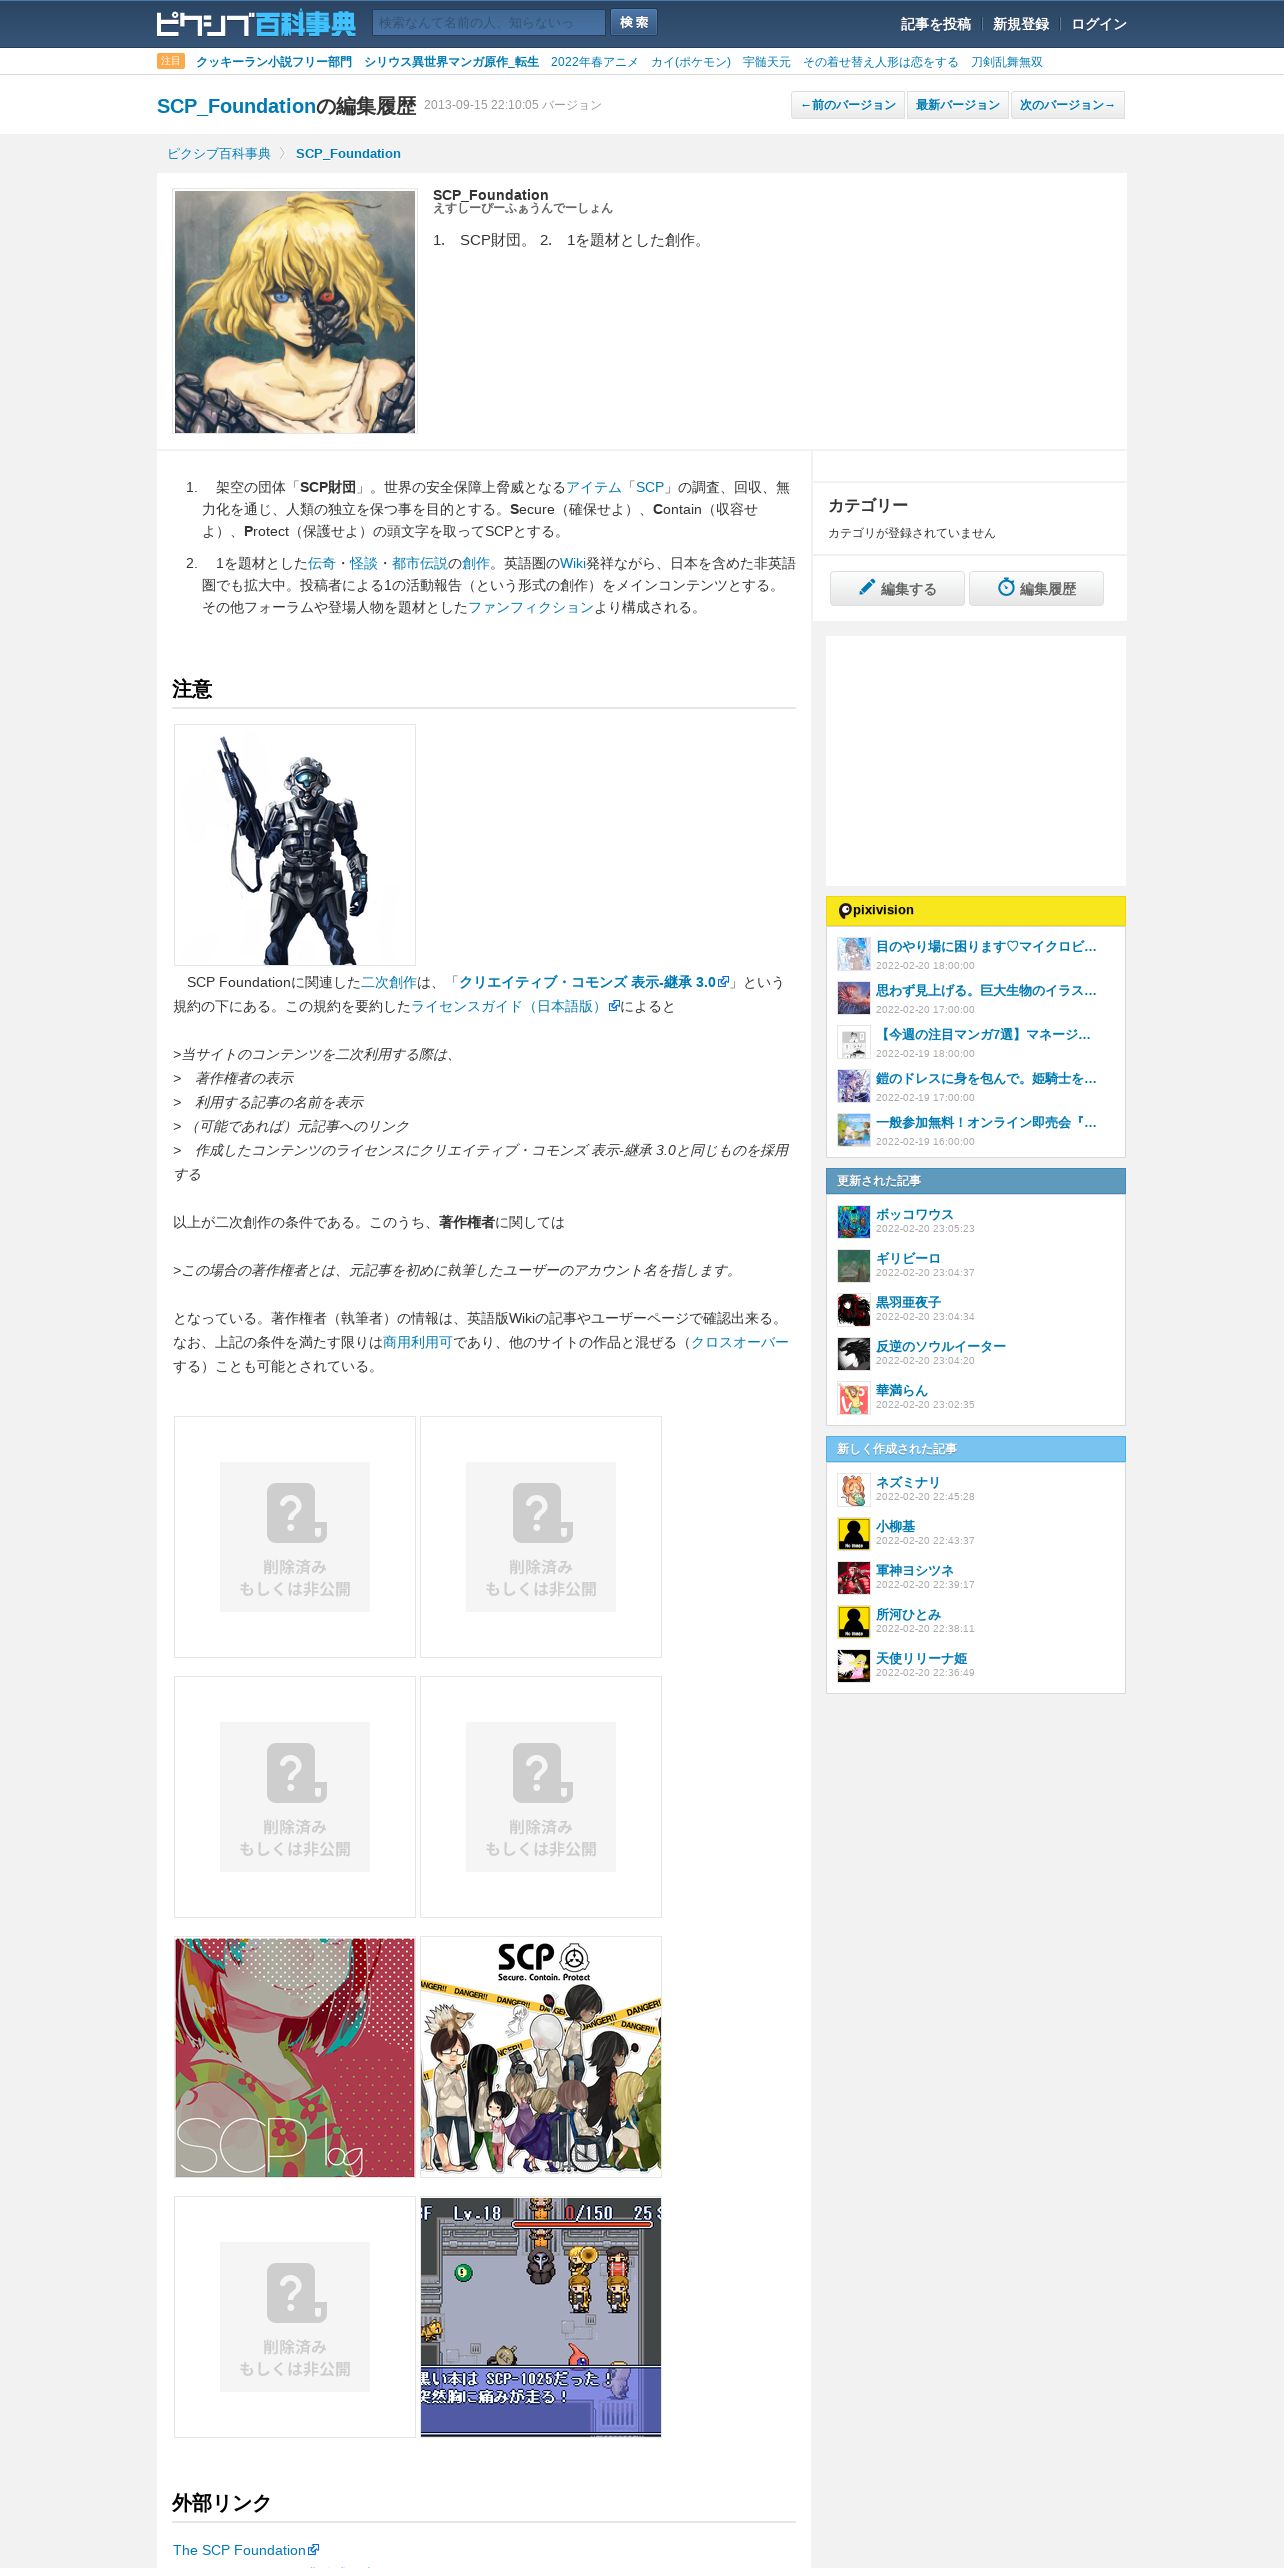Image resolution: width=1284 pixels, height=2568 pixels.
Task: Open trending topic クッキーラン小説フリー部門
Action: (x=274, y=62)
